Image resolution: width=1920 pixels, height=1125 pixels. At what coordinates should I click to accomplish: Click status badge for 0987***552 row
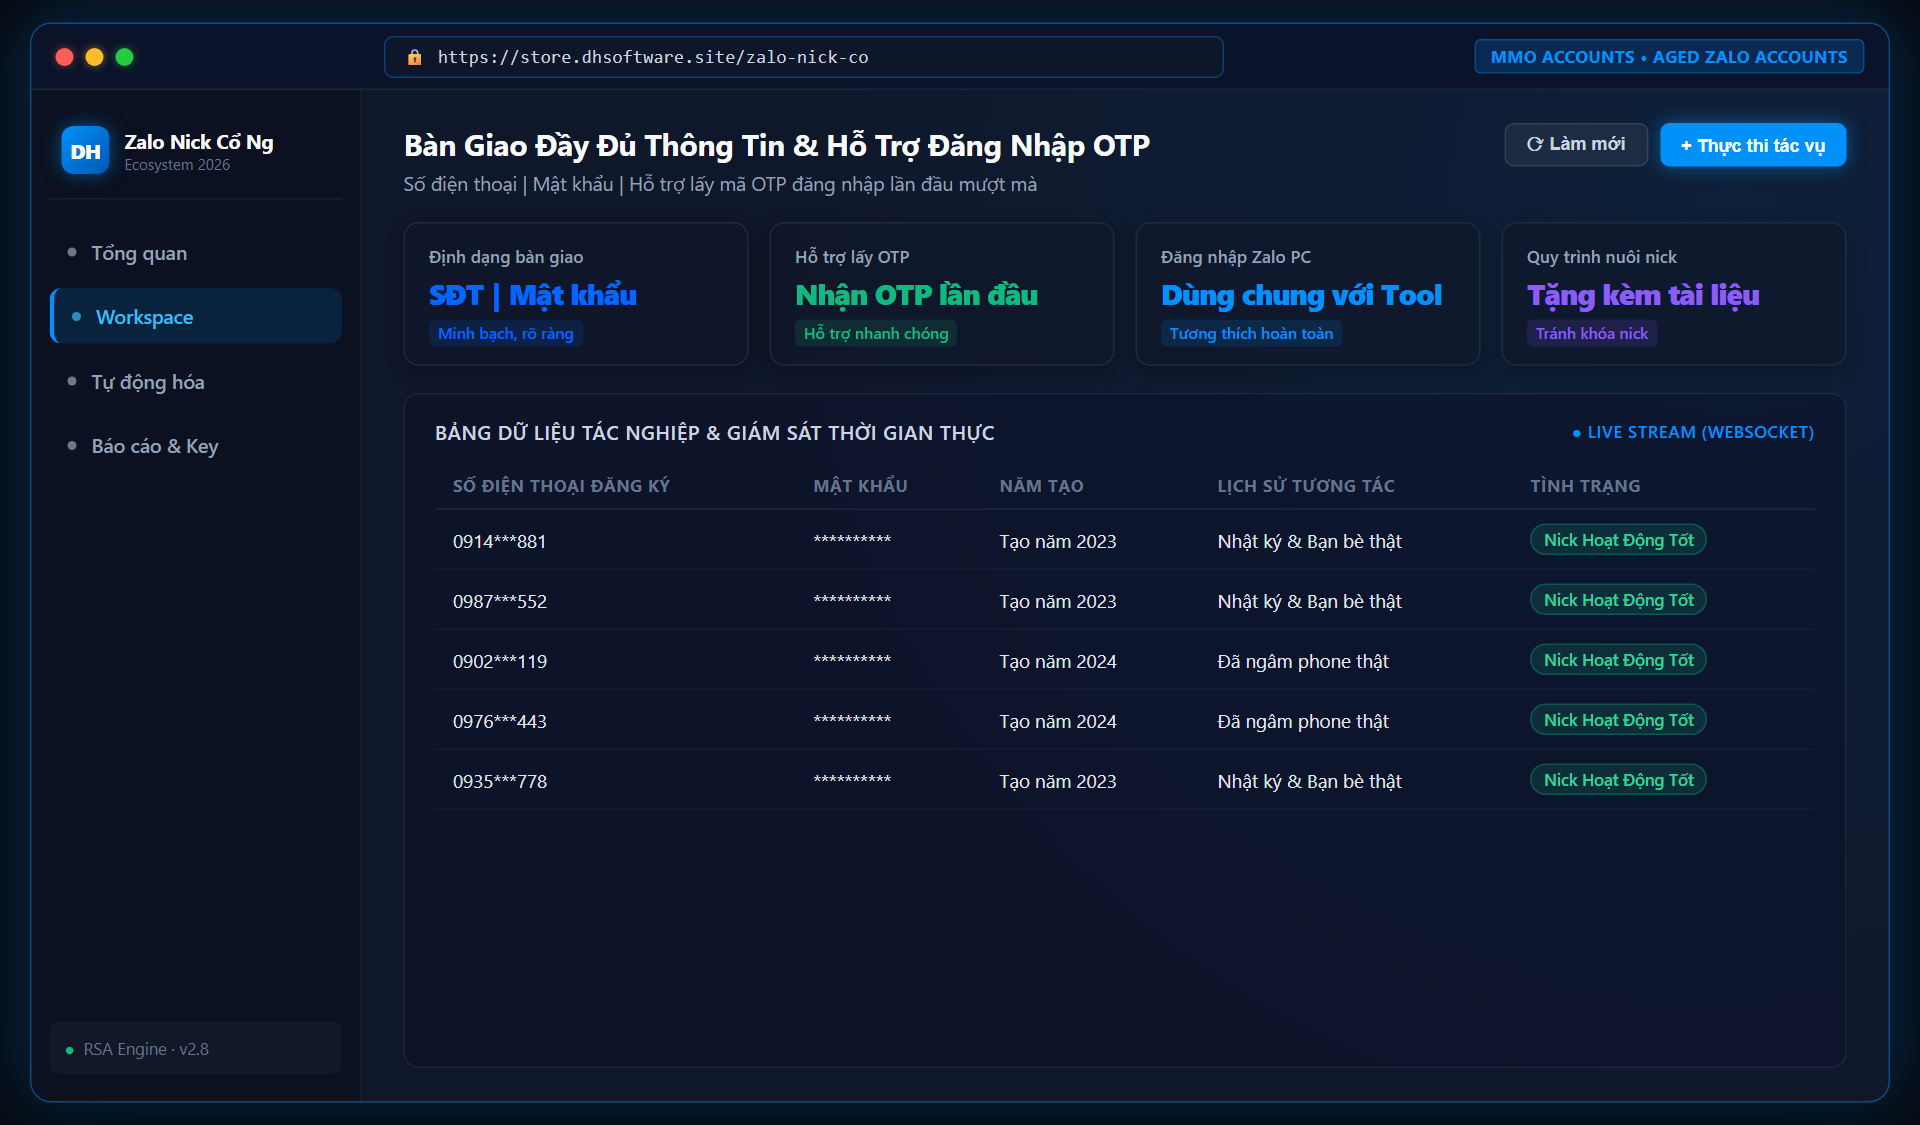(1618, 600)
